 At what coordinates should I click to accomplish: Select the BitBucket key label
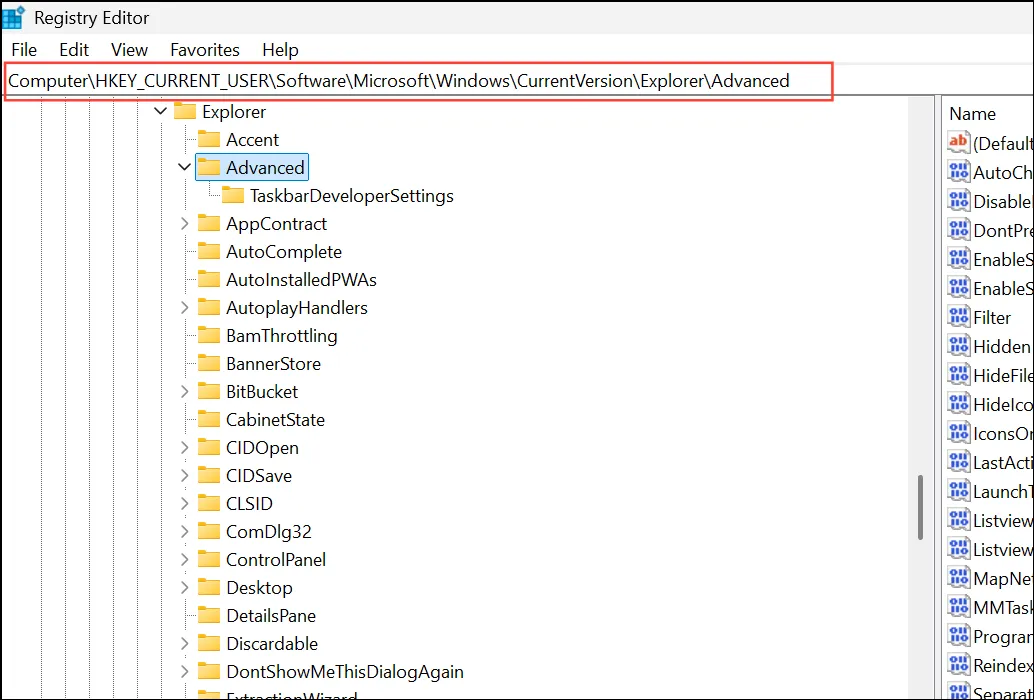(262, 392)
